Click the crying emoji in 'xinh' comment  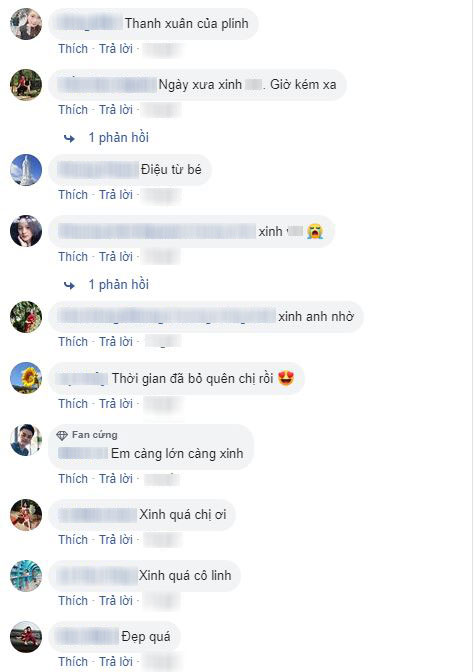coord(315,231)
